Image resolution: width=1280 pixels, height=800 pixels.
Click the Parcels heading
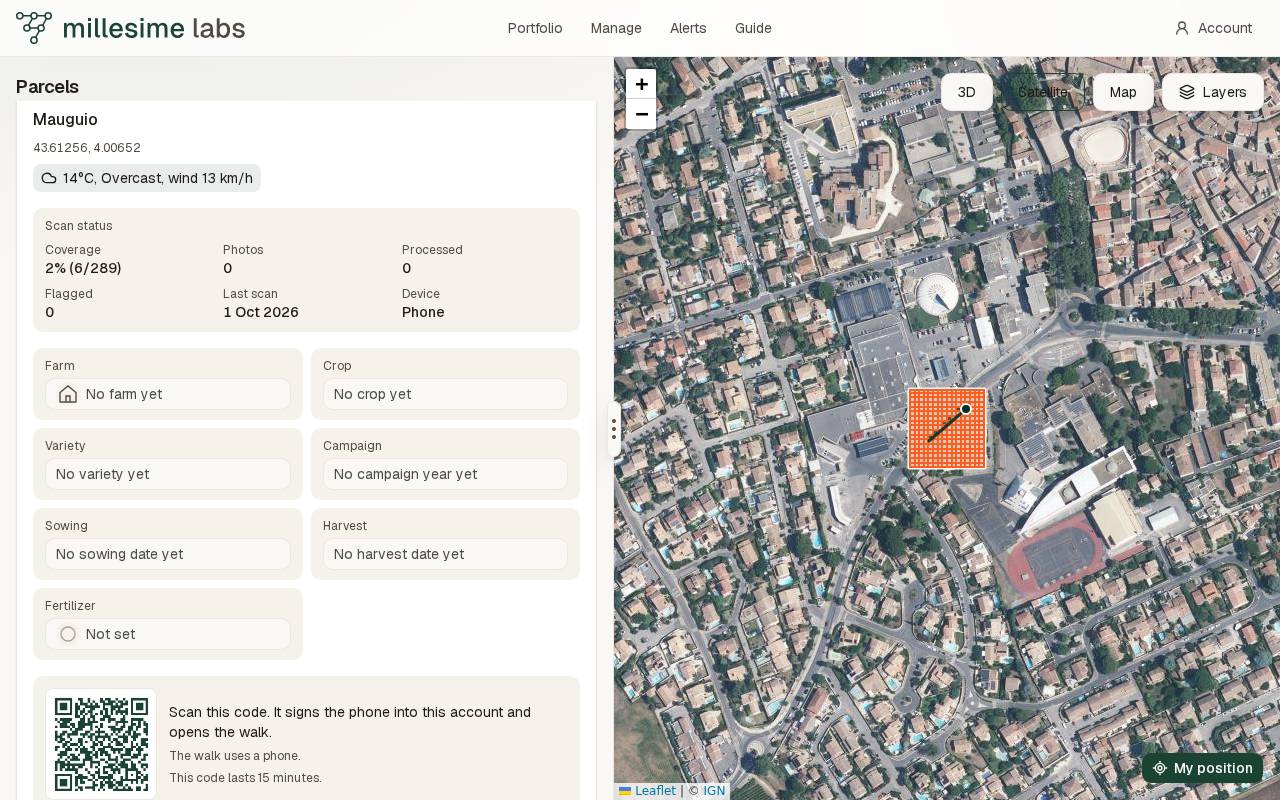(47, 87)
